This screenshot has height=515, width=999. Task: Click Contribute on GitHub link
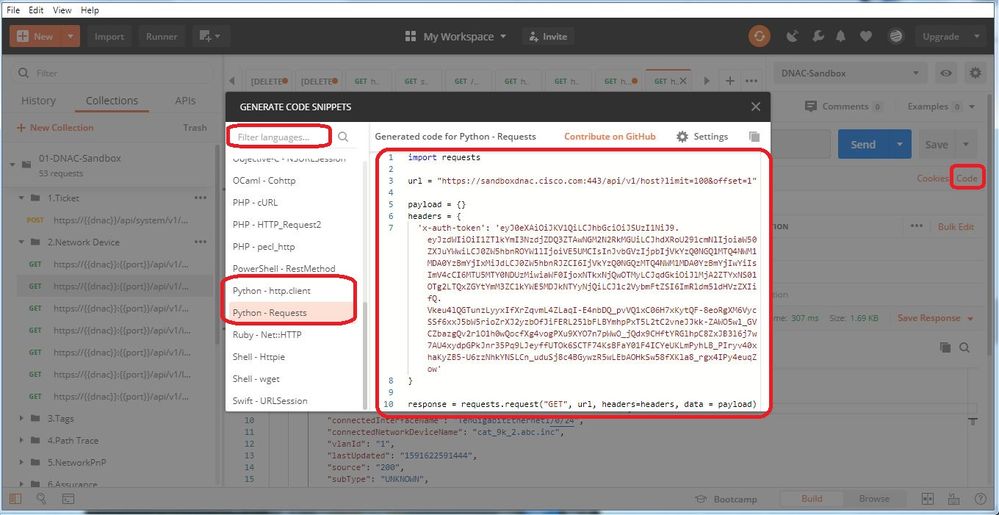pyautogui.click(x=610, y=136)
